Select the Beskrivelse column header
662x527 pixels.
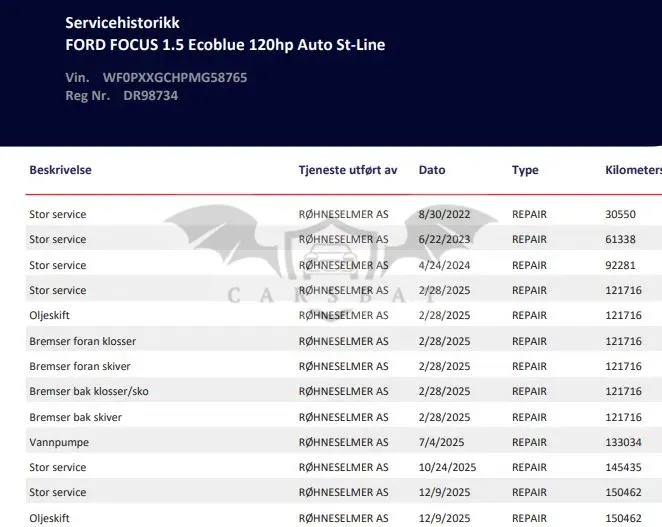(60, 170)
